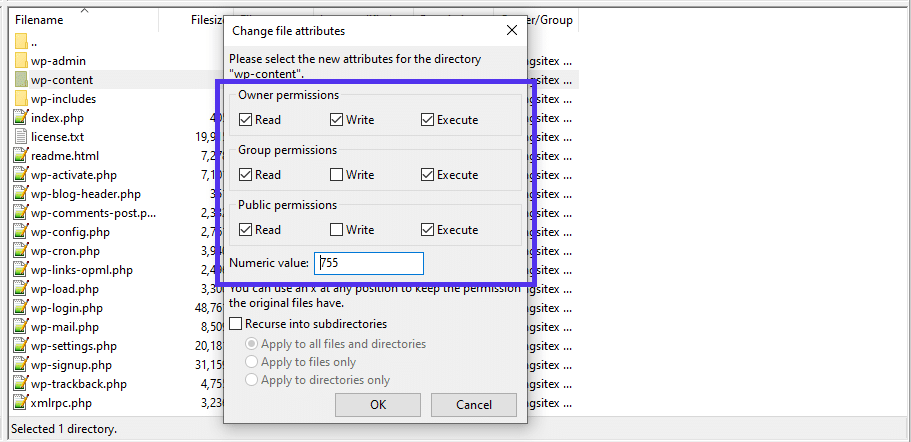Click the parent directory folder icon
The image size is (911, 442).
21,42
